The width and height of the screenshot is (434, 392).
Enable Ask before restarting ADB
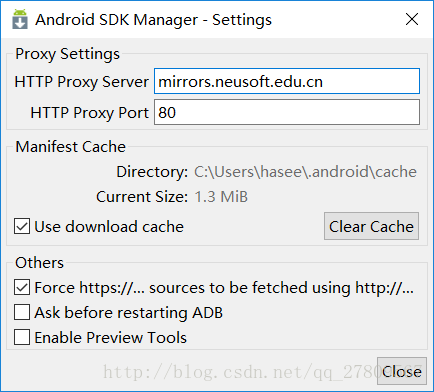tap(22, 313)
